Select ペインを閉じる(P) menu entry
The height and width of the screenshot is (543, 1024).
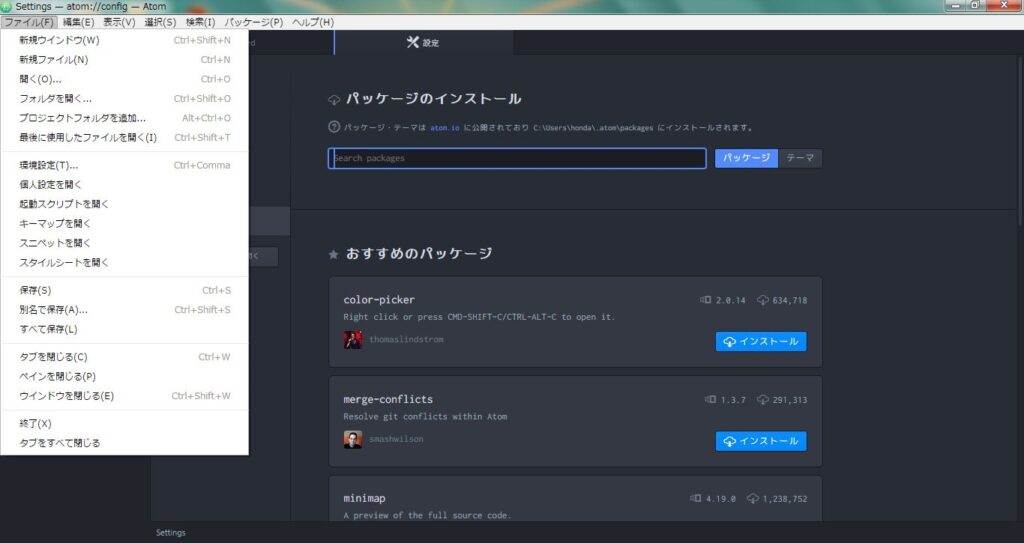(125, 376)
